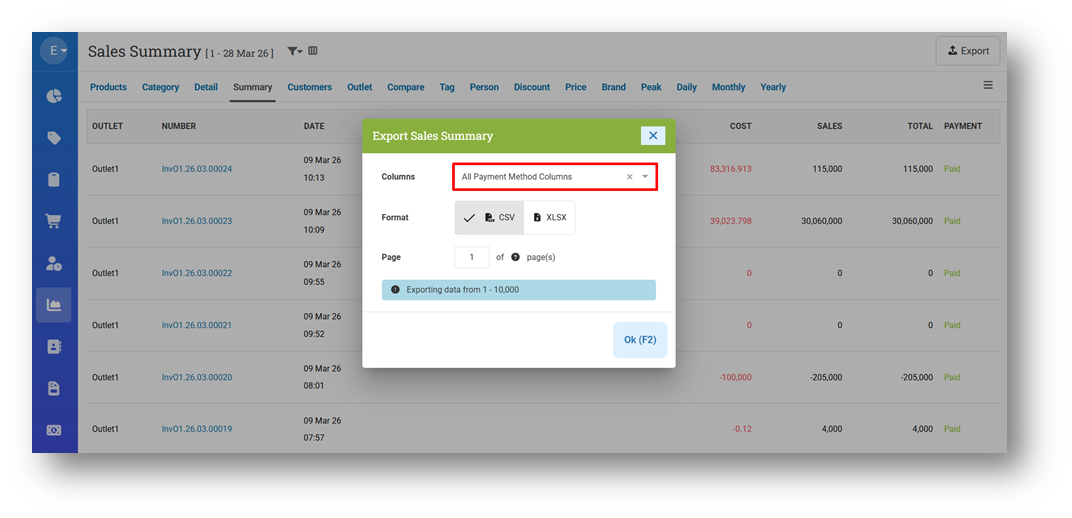1072x518 pixels.
Task: Click the Page number input field
Action: coord(472,258)
